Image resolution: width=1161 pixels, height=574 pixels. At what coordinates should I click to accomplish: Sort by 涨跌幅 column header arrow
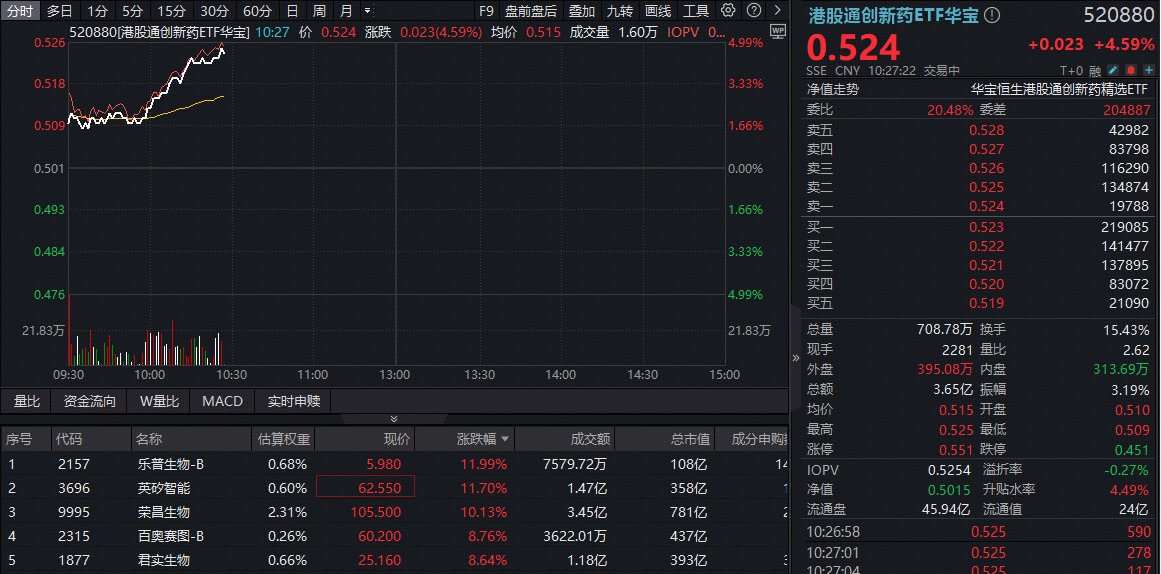[x=505, y=439]
